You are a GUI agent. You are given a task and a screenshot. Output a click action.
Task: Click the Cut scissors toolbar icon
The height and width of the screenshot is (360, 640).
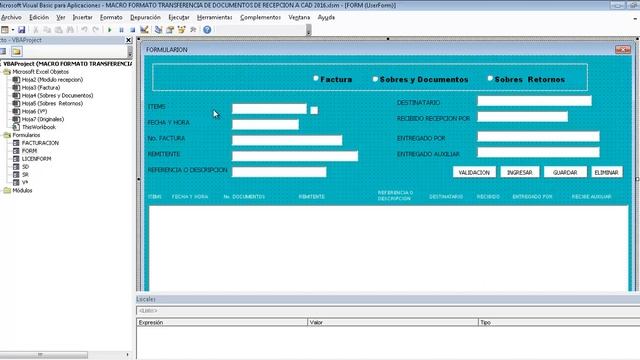coord(36,30)
